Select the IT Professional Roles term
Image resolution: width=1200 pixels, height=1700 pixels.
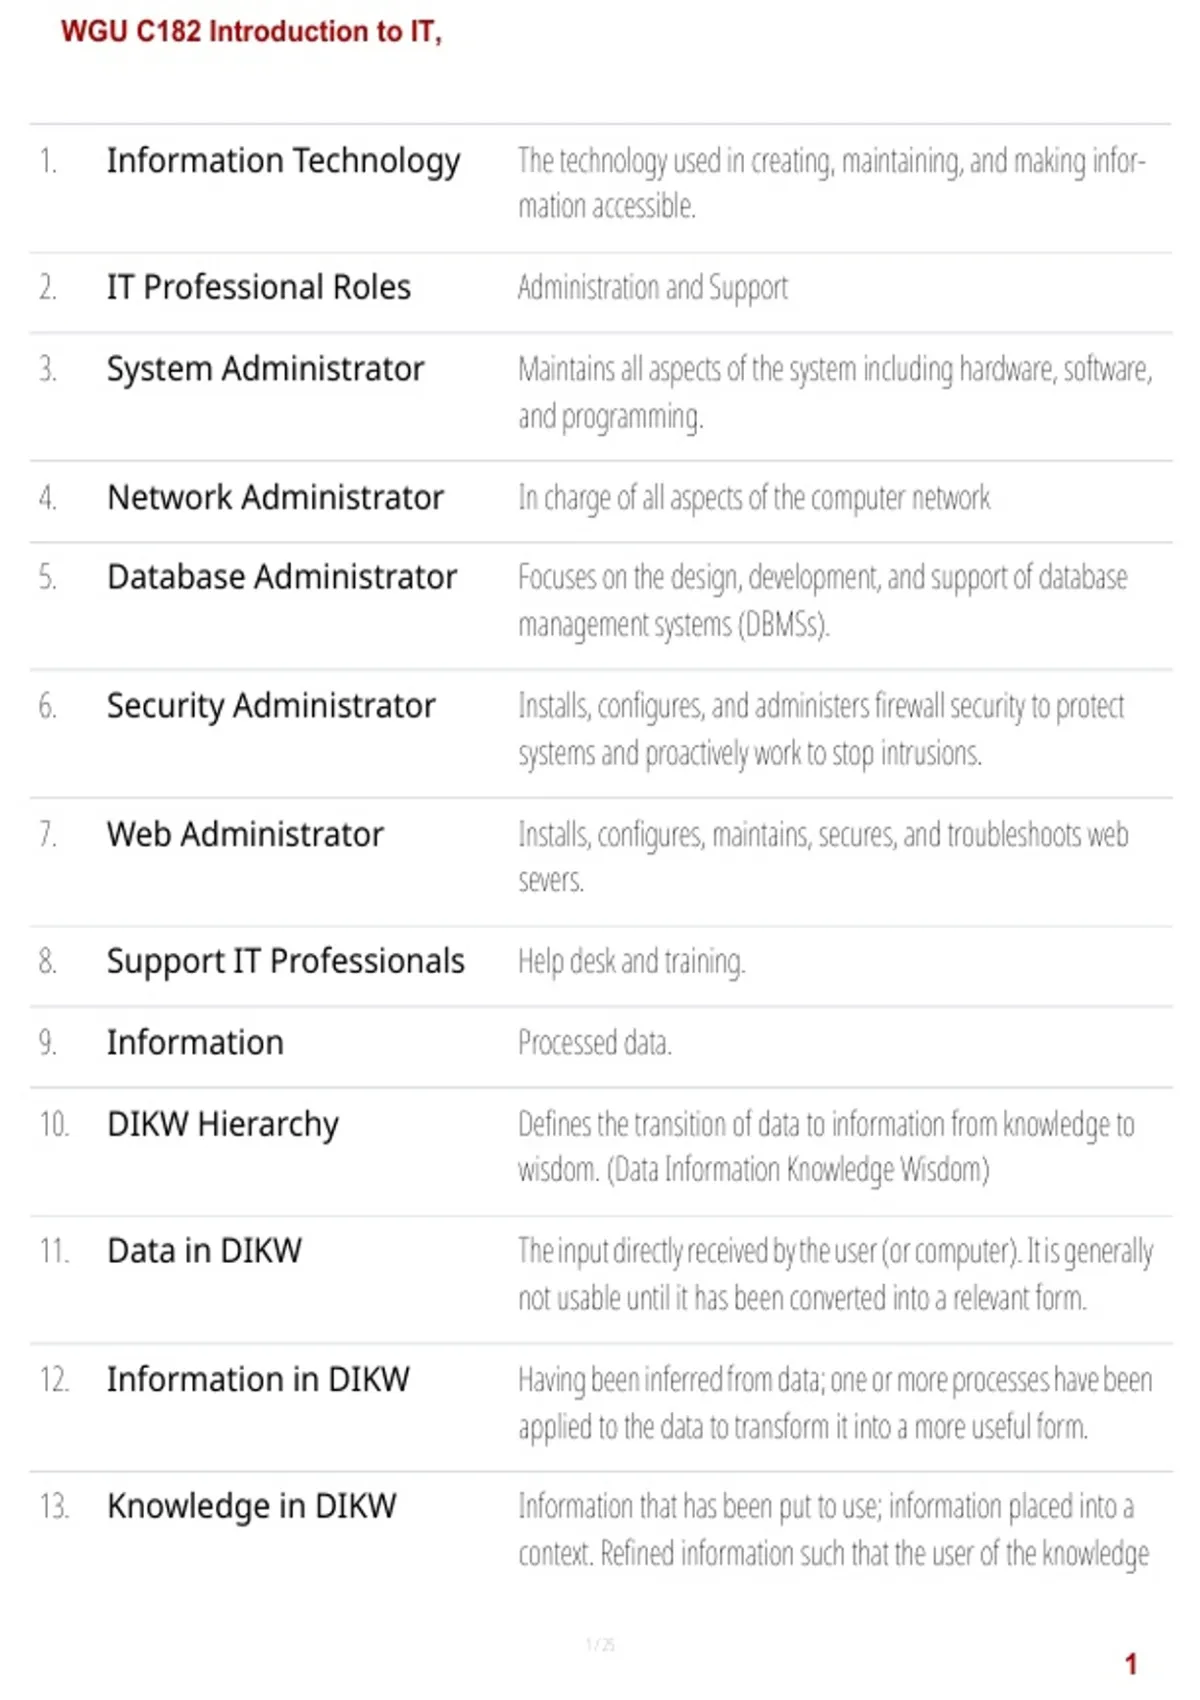click(x=259, y=287)
